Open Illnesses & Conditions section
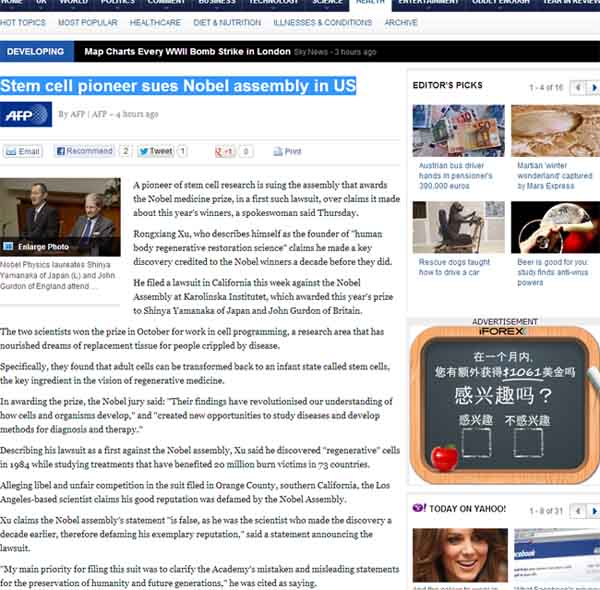The height and width of the screenshot is (590, 600). point(322,22)
